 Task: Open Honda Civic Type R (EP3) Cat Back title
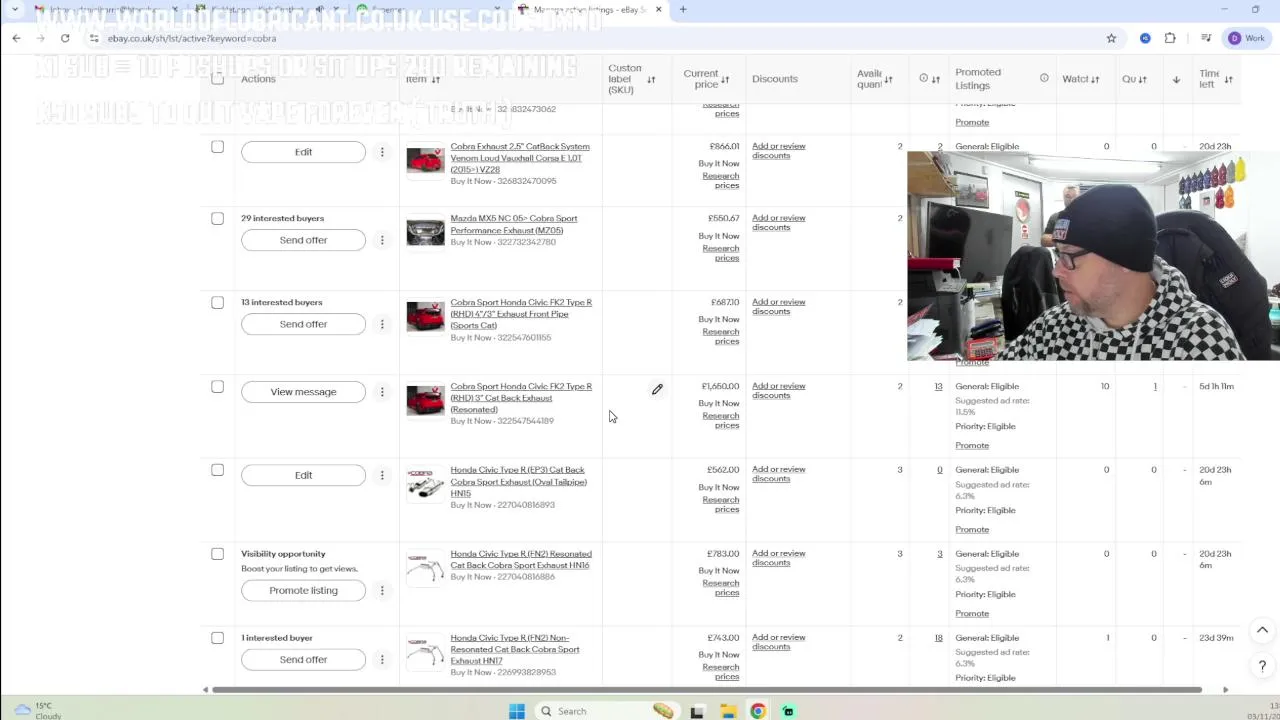[518, 481]
